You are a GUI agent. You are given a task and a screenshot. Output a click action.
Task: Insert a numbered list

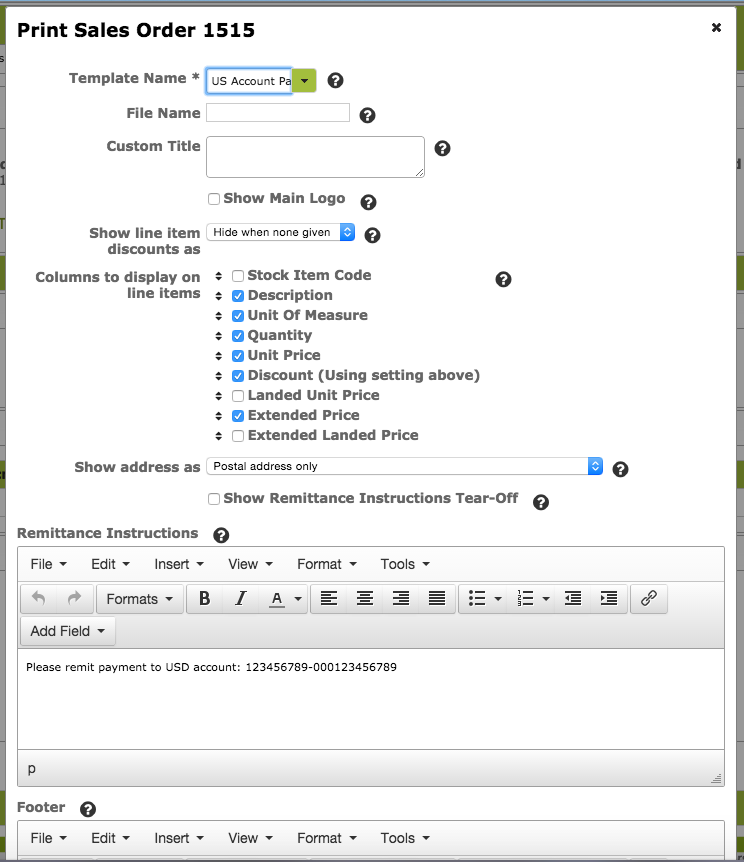coord(525,598)
